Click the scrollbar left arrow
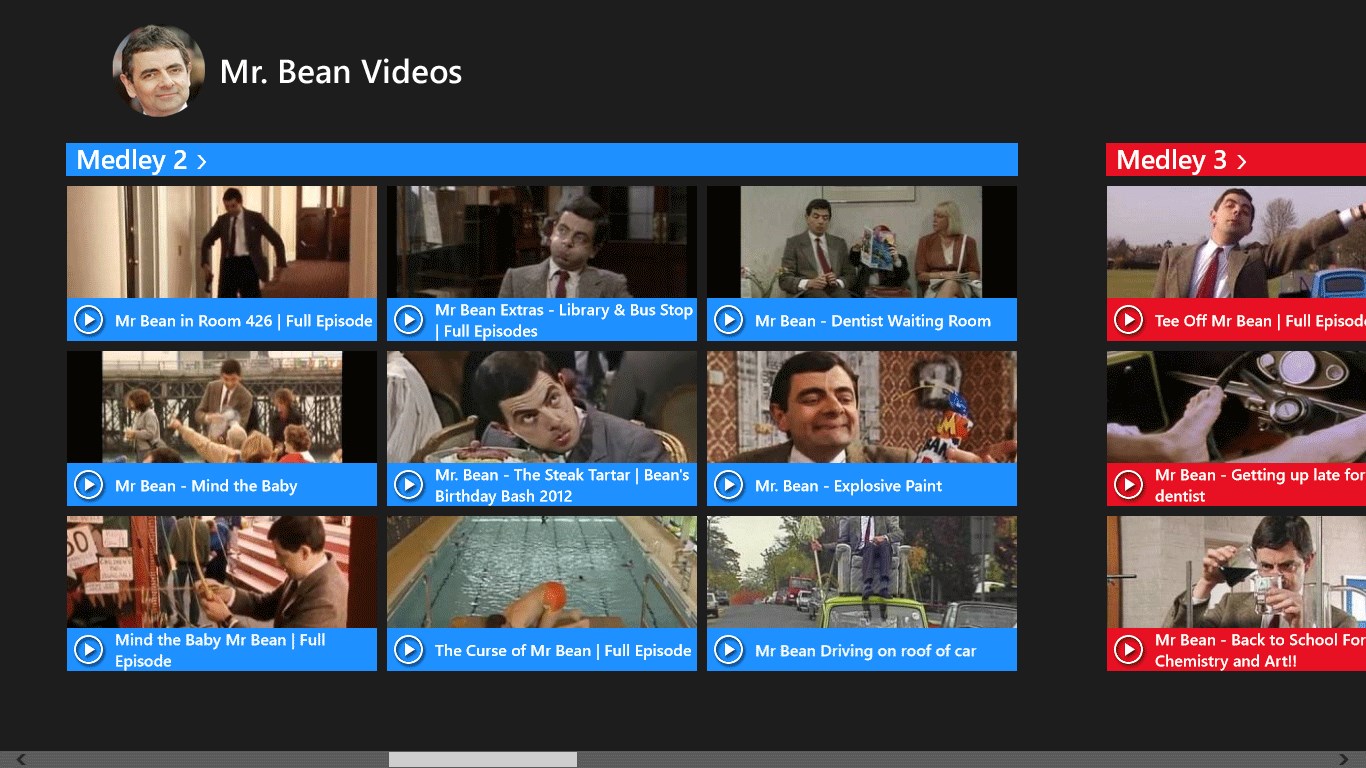Viewport: 1366px width, 768px height. (21, 760)
